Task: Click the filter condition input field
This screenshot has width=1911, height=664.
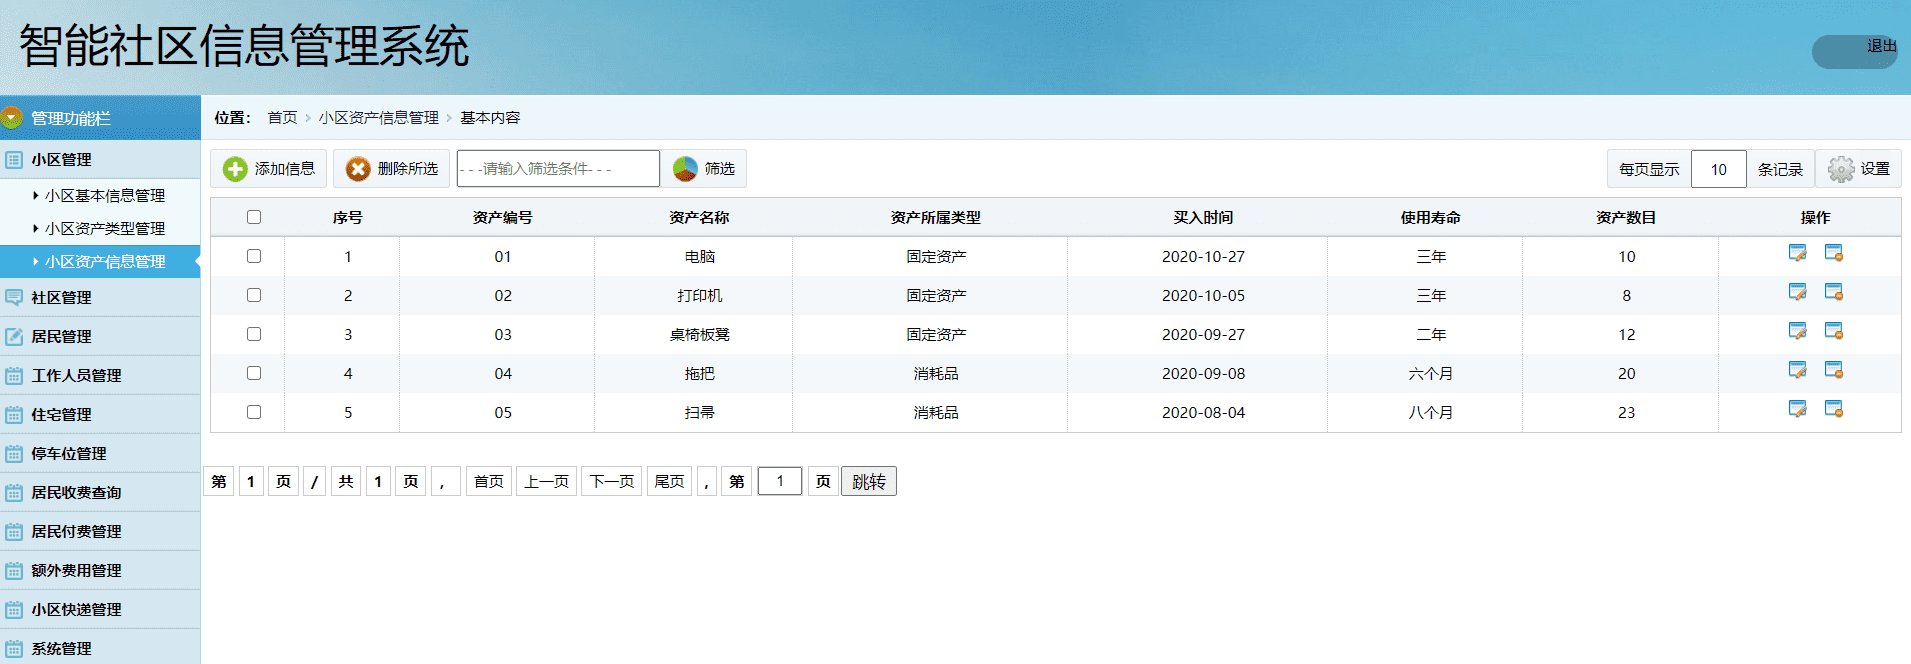Action: coord(558,169)
